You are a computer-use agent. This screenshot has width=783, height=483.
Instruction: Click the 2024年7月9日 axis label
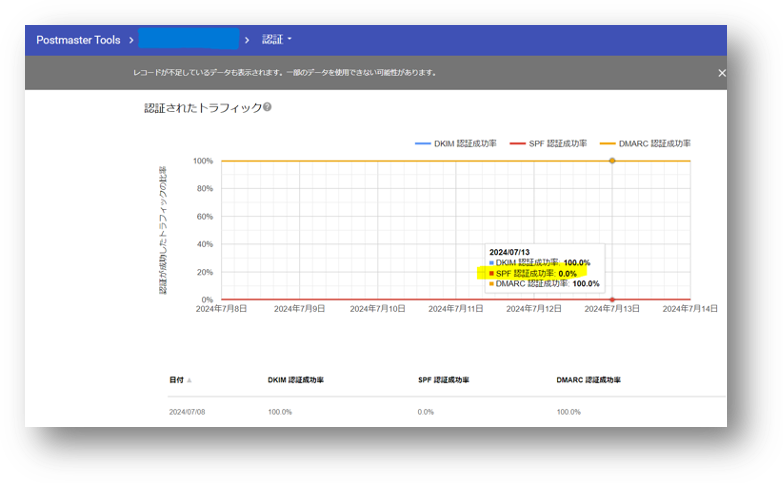coord(299,309)
